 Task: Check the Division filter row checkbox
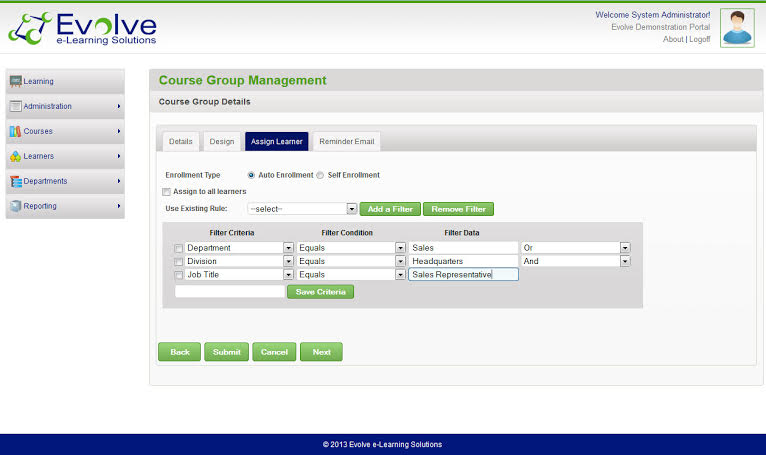tap(178, 261)
